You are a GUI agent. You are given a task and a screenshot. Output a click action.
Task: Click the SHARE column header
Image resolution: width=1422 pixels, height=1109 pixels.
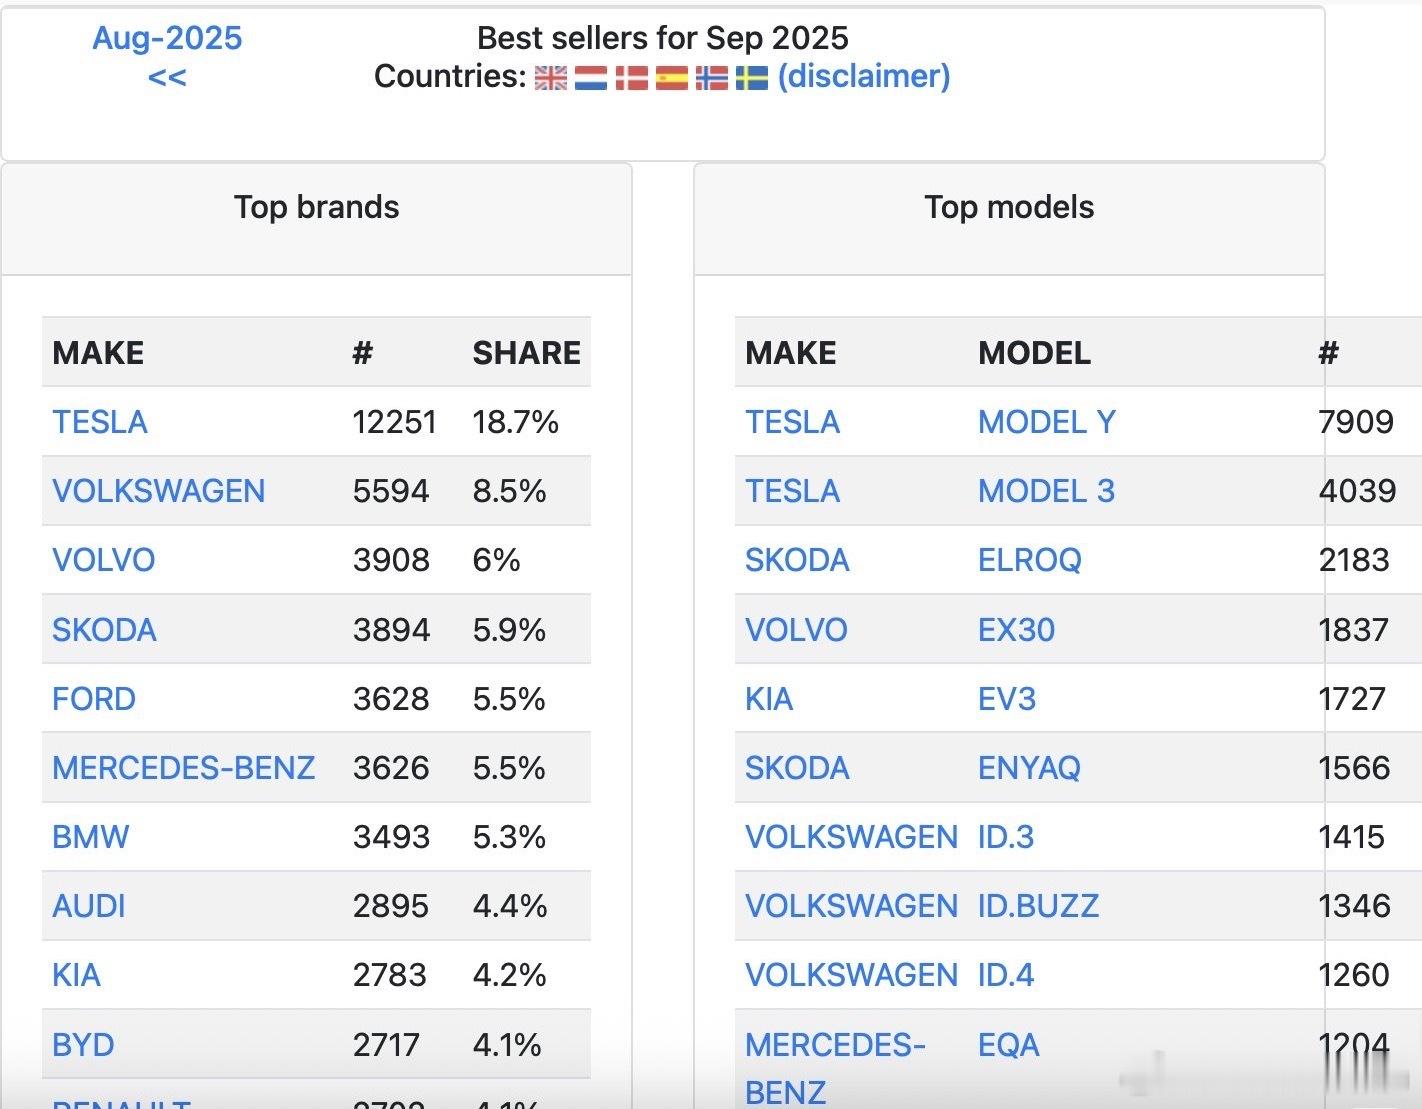pos(526,353)
